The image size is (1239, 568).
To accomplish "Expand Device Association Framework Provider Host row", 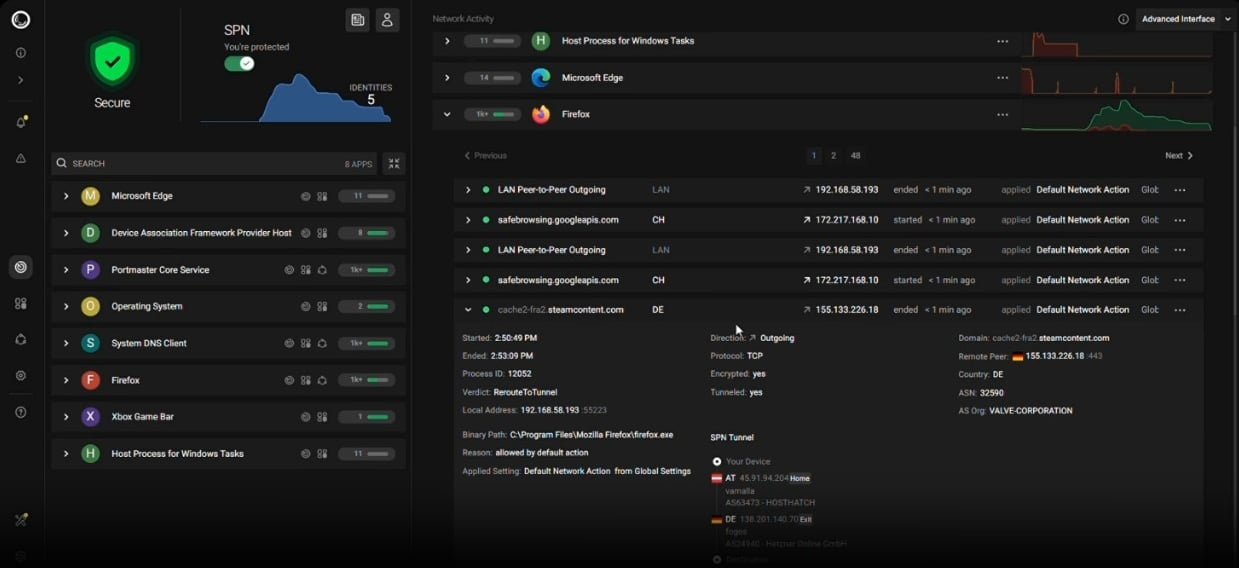I will tap(66, 233).
